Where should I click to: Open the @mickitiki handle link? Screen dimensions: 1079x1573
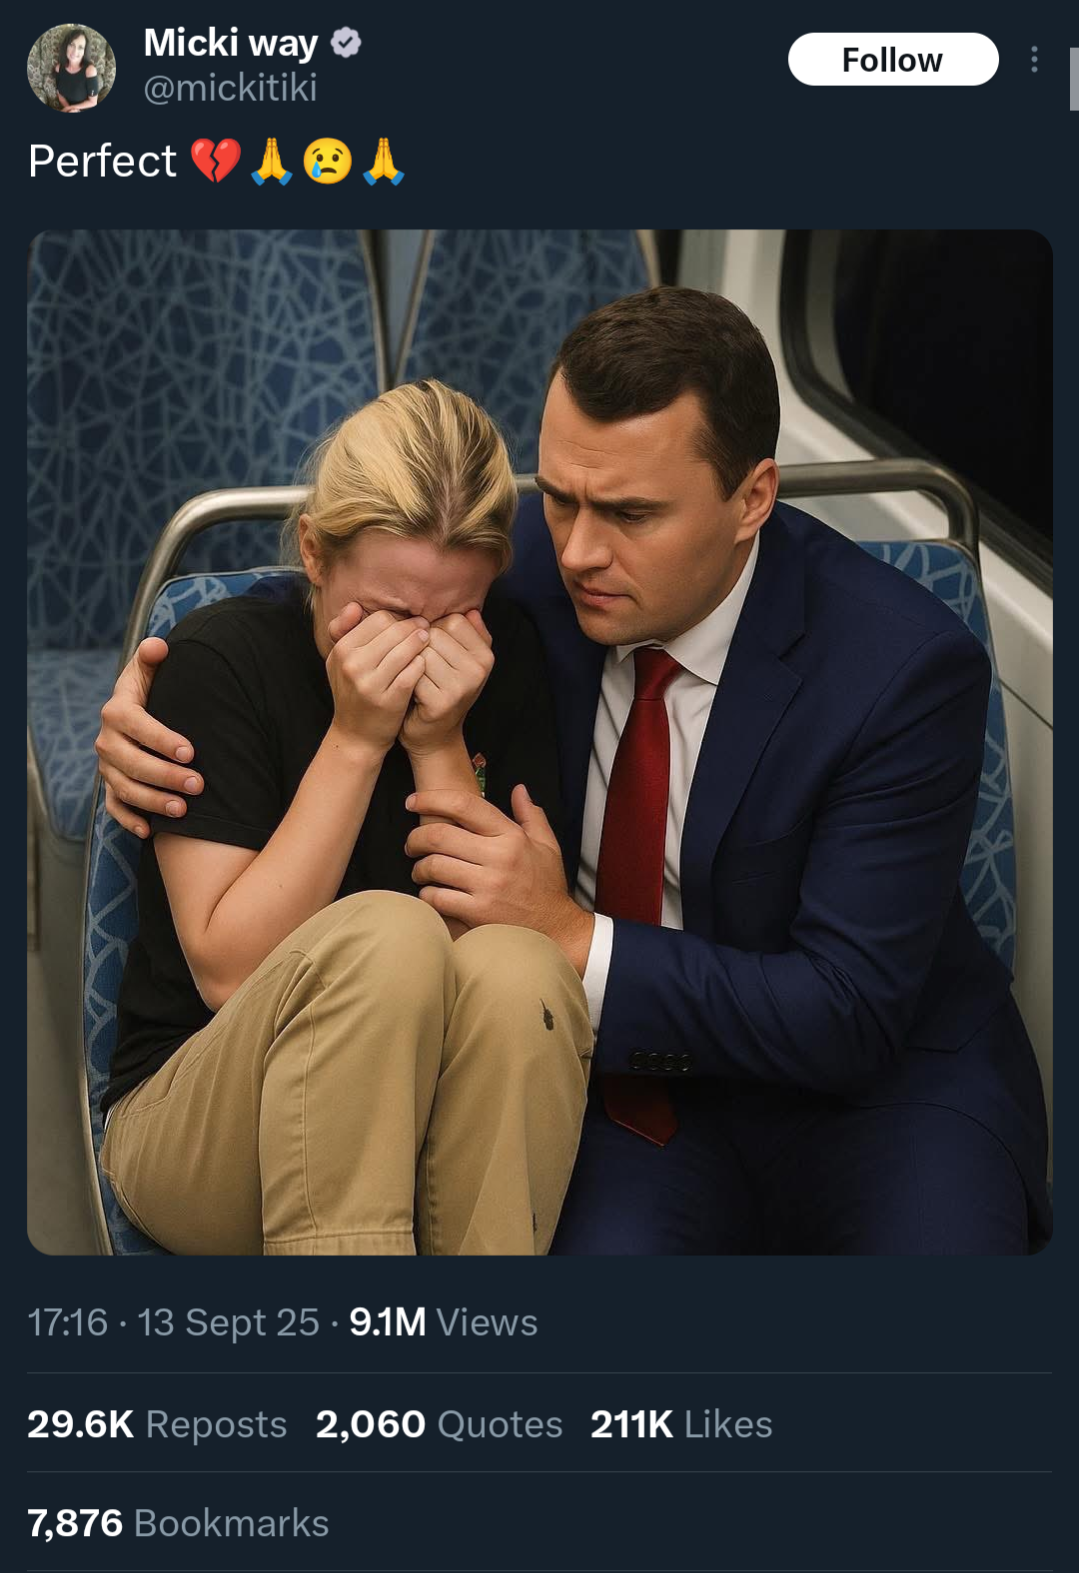pyautogui.click(x=230, y=89)
